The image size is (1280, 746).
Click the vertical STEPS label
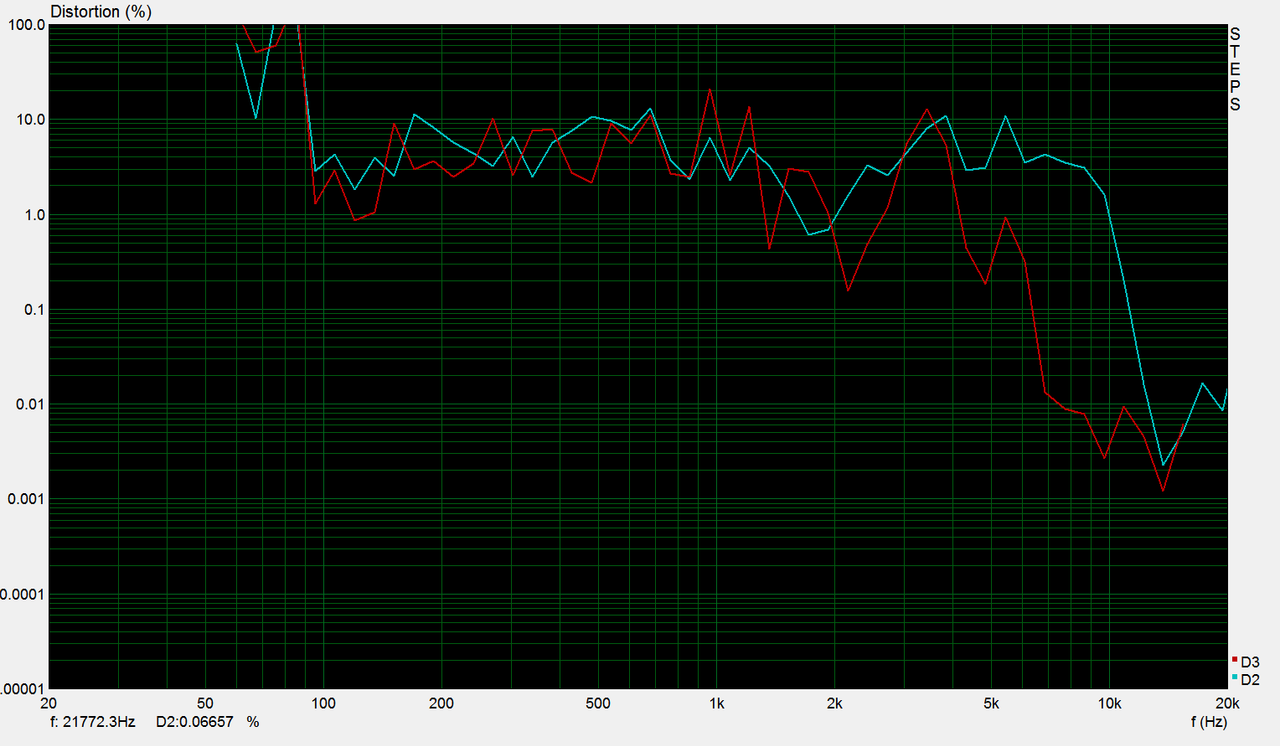click(1235, 69)
